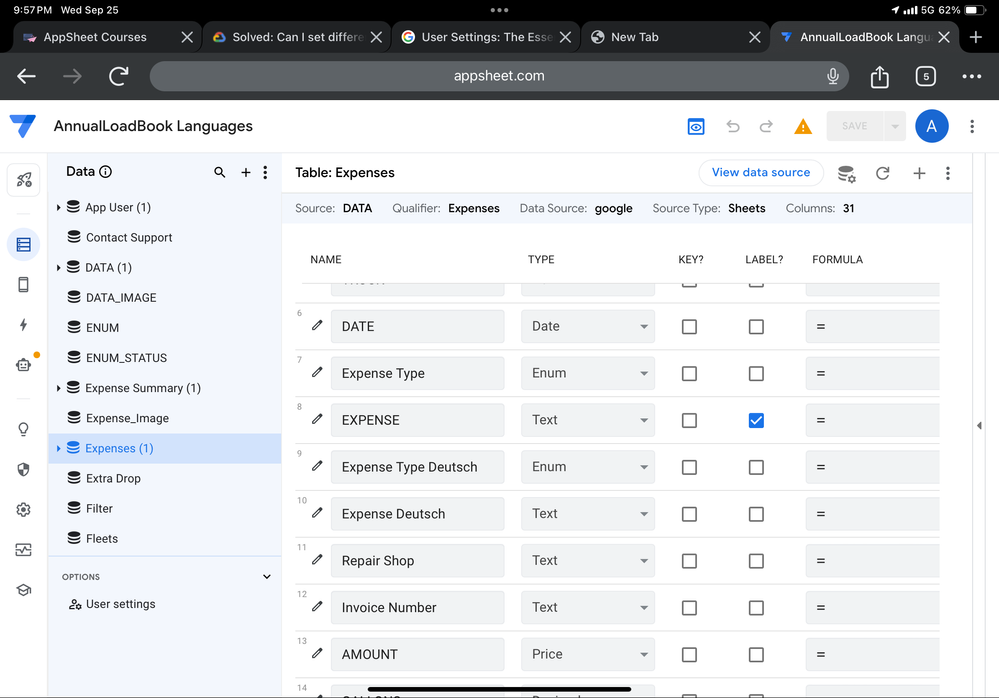Toggle KEY checkbox for EXPENSE column
This screenshot has height=698, width=999.
pyautogui.click(x=689, y=420)
